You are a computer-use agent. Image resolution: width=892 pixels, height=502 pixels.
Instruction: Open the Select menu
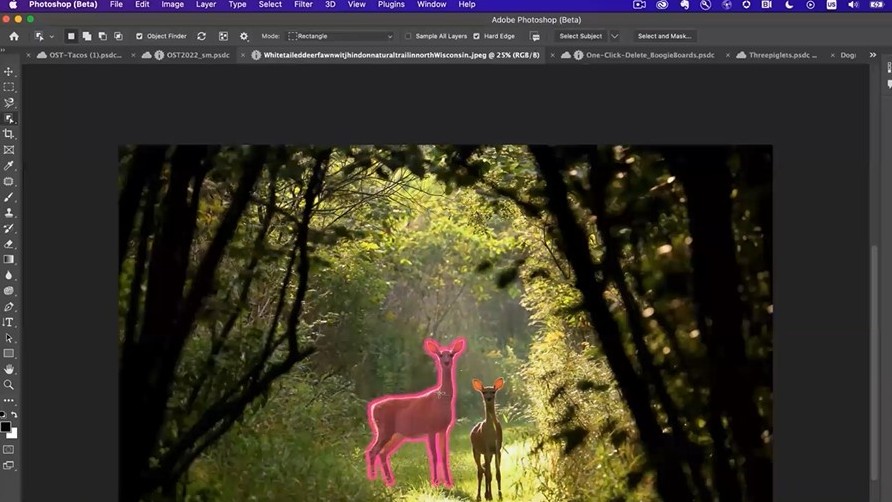[x=270, y=5]
